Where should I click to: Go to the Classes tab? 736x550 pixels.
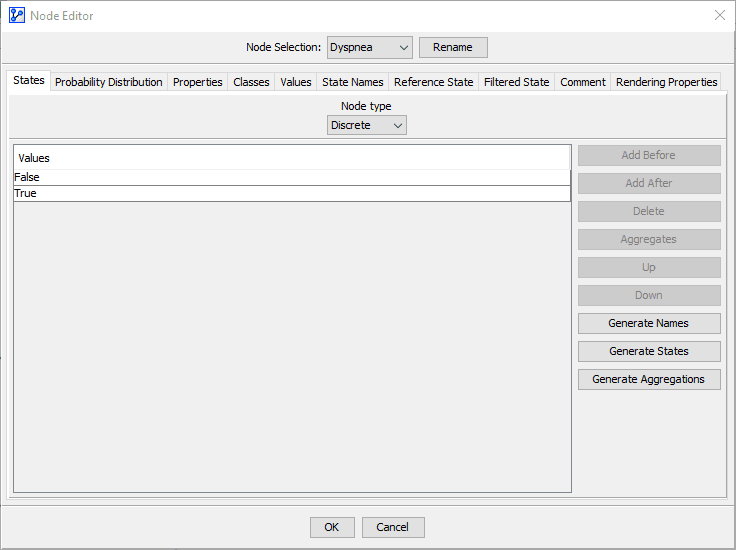click(x=251, y=82)
